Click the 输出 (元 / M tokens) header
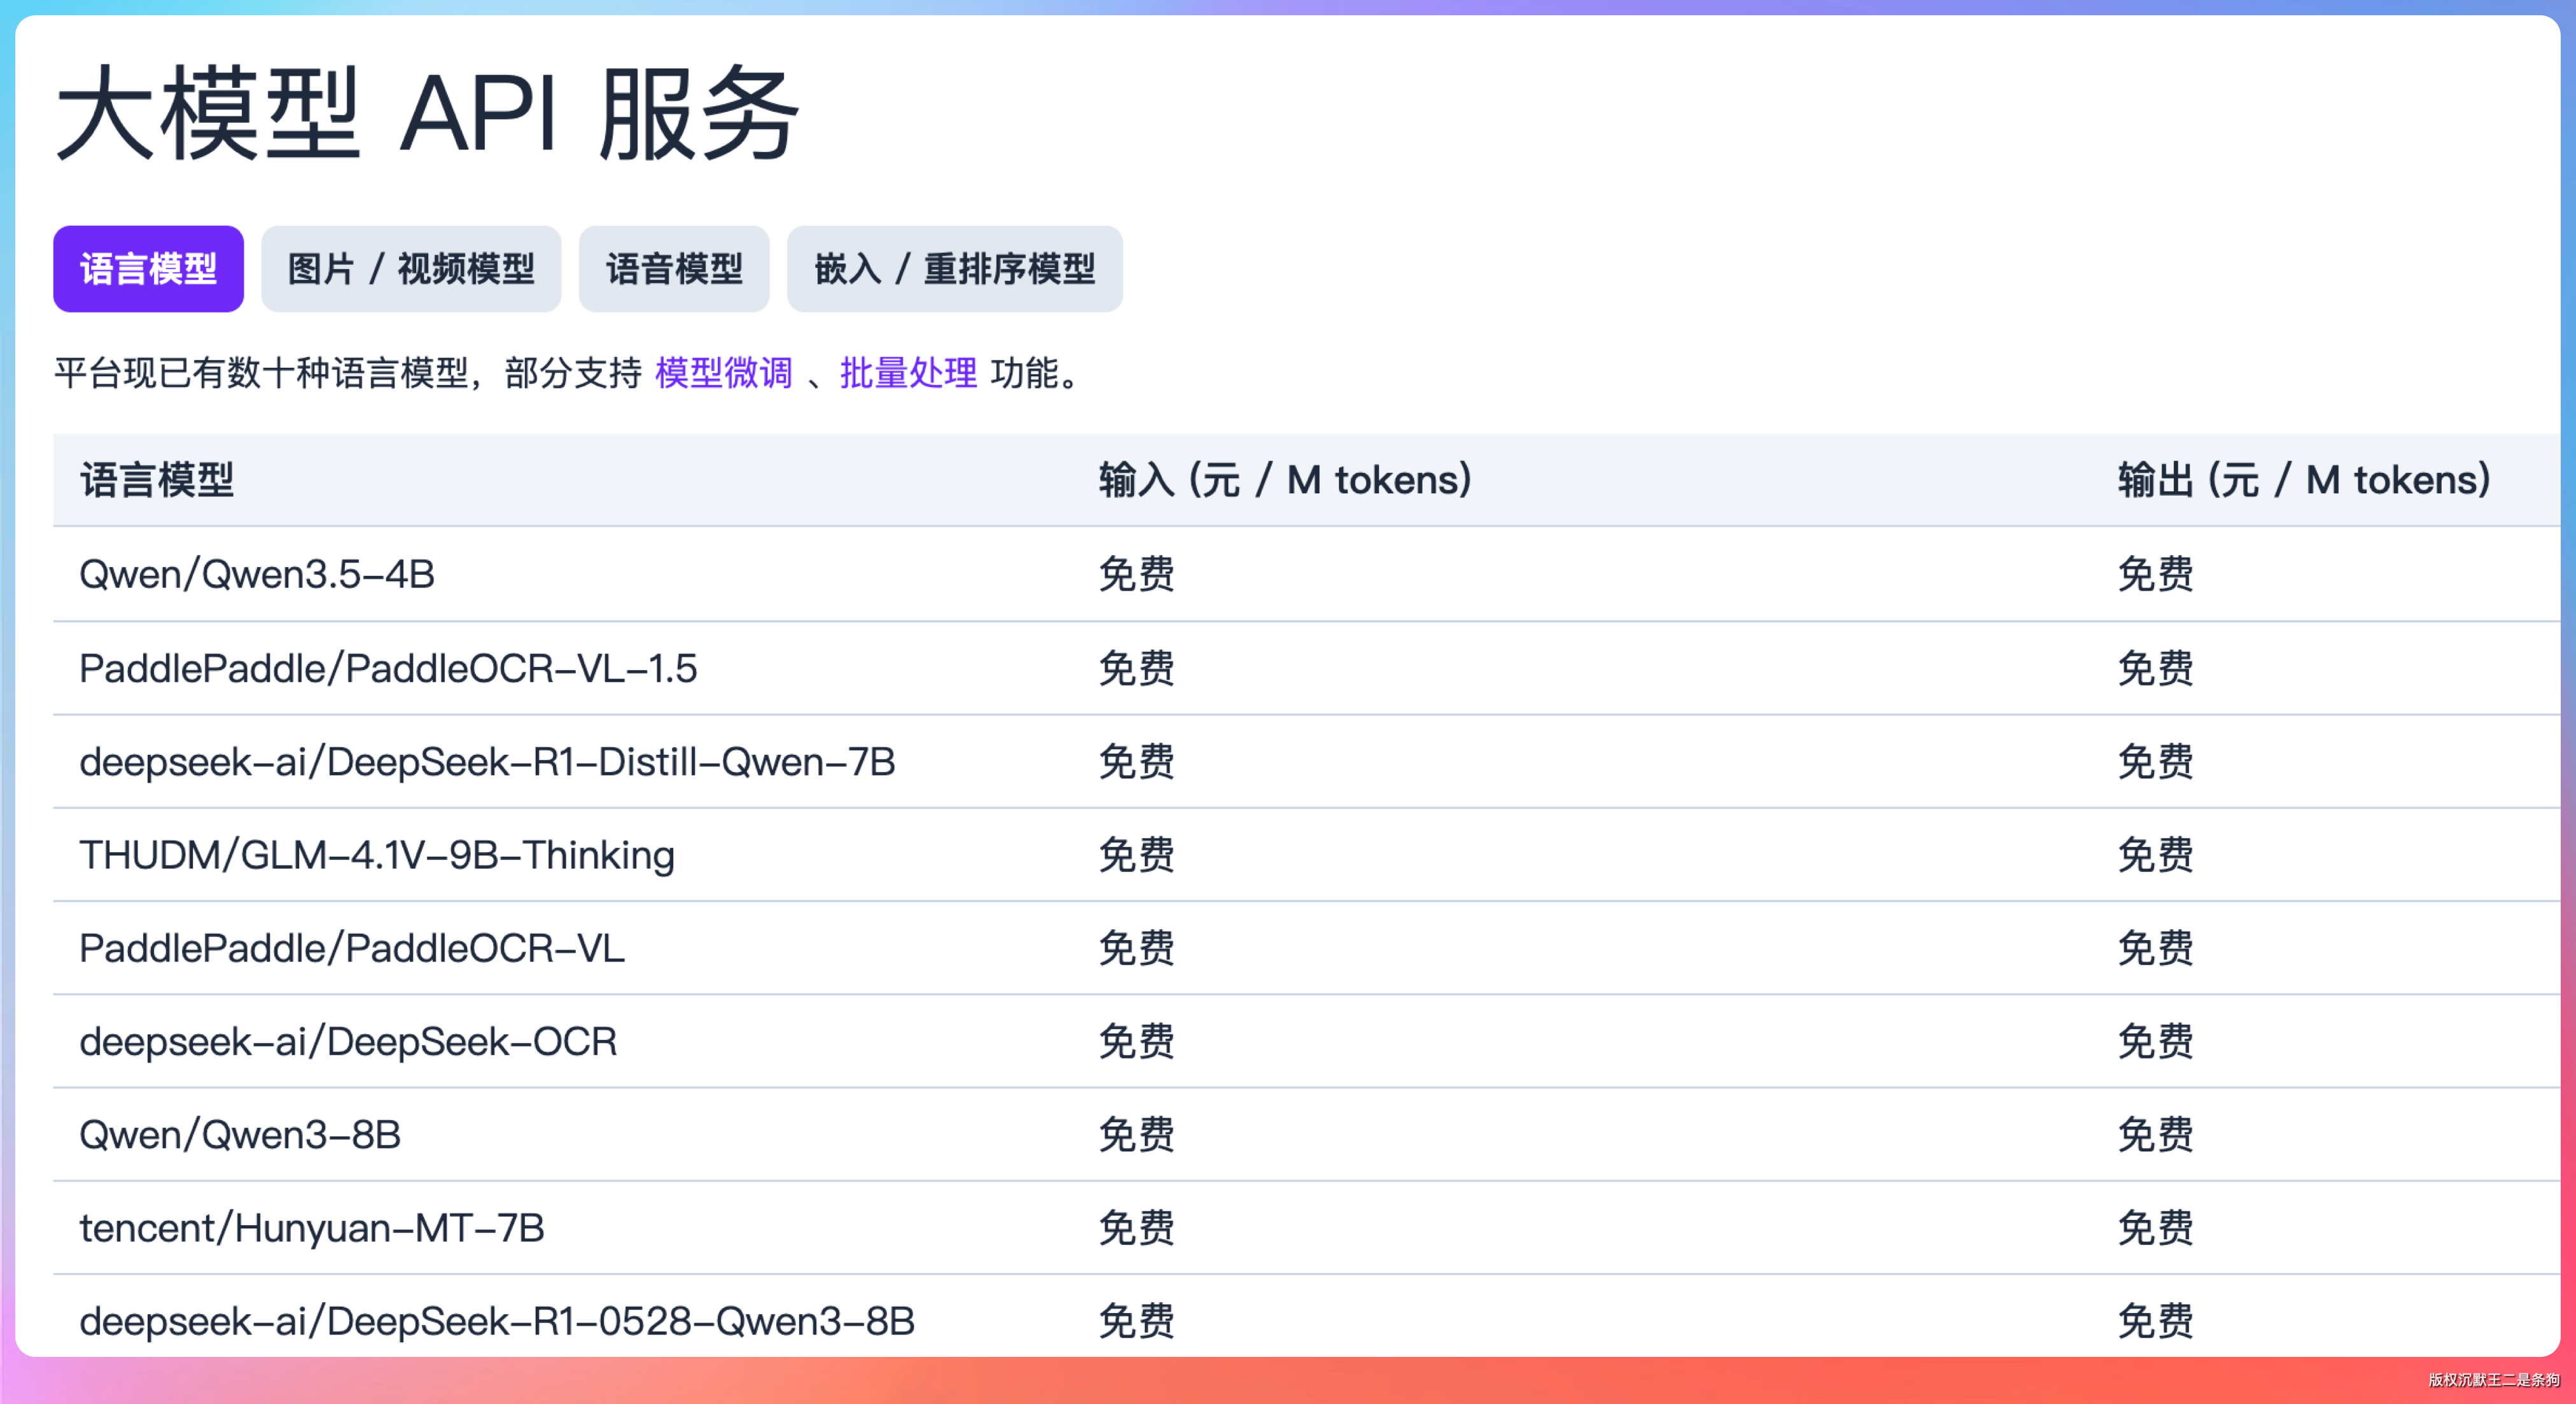Viewport: 2576px width, 1404px height. 2303,480
